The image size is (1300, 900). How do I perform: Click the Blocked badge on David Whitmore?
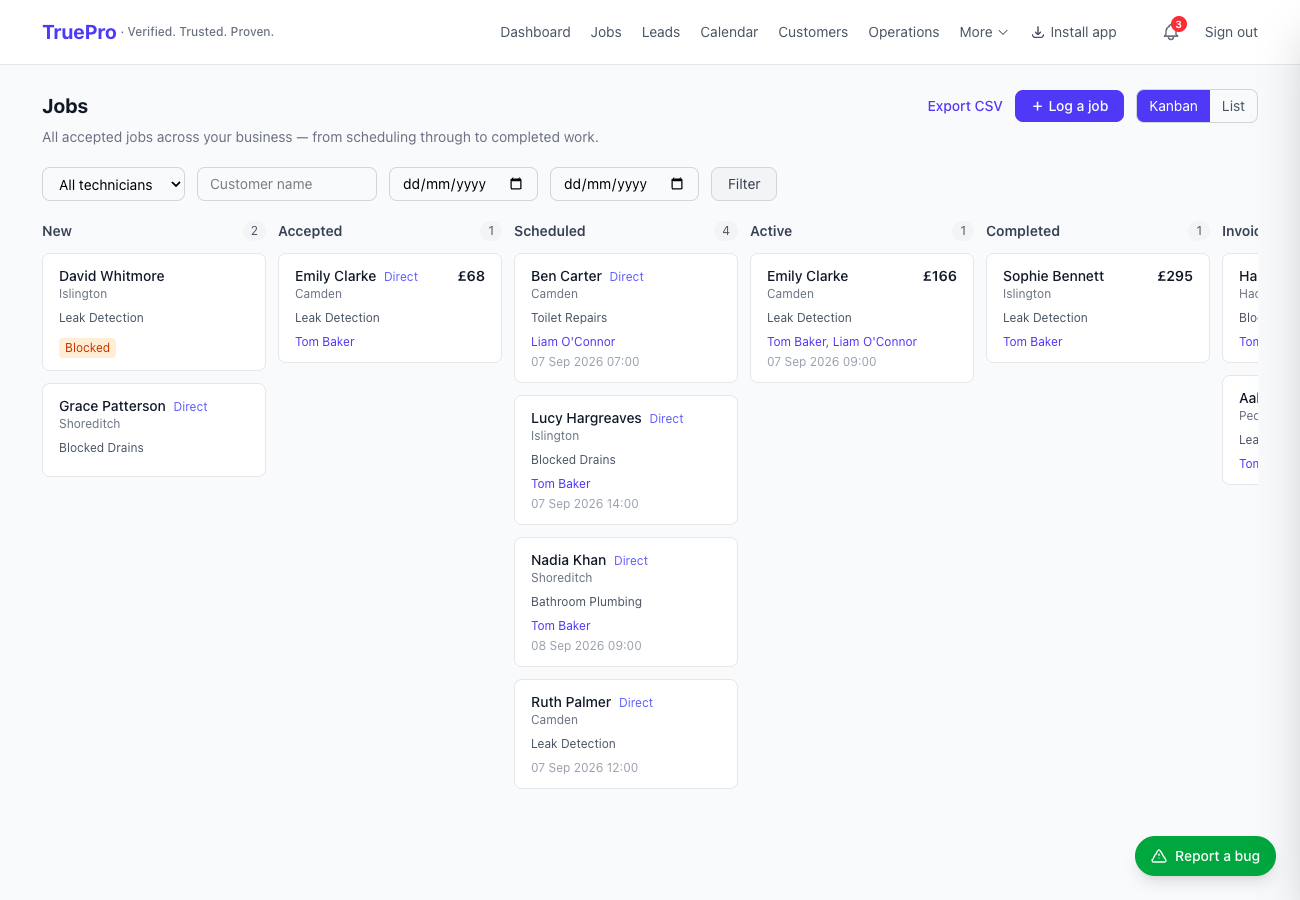[x=88, y=348]
